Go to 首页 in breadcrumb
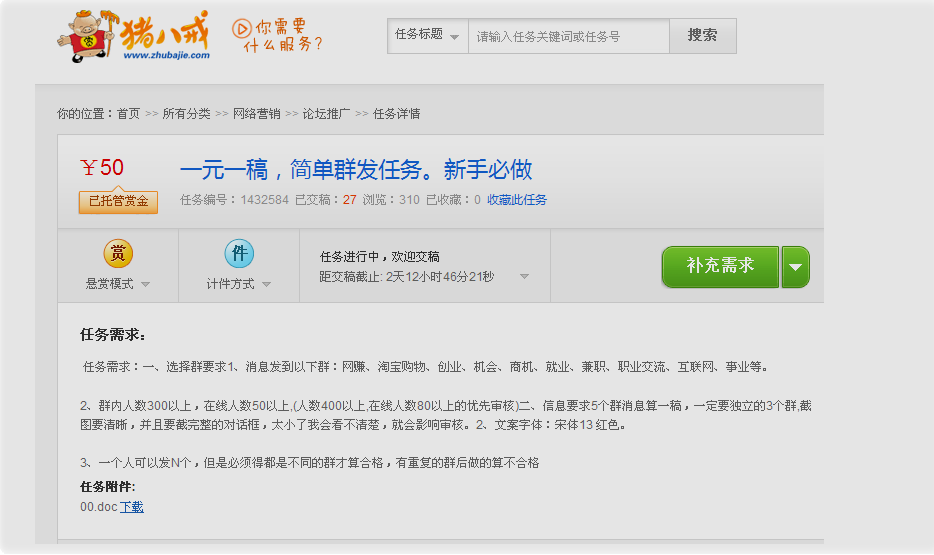The height and width of the screenshot is (555, 934). 128,114
